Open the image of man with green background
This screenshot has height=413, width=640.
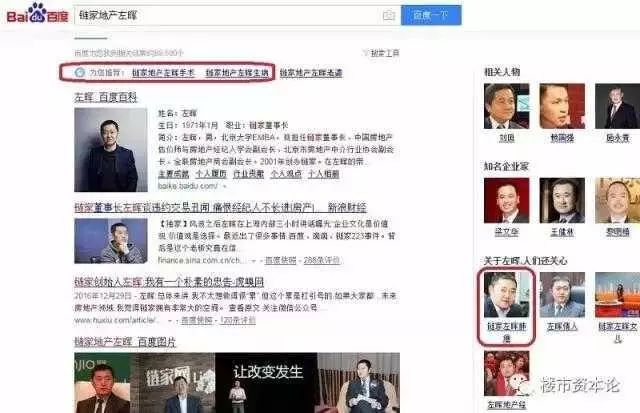pyautogui.click(x=102, y=383)
